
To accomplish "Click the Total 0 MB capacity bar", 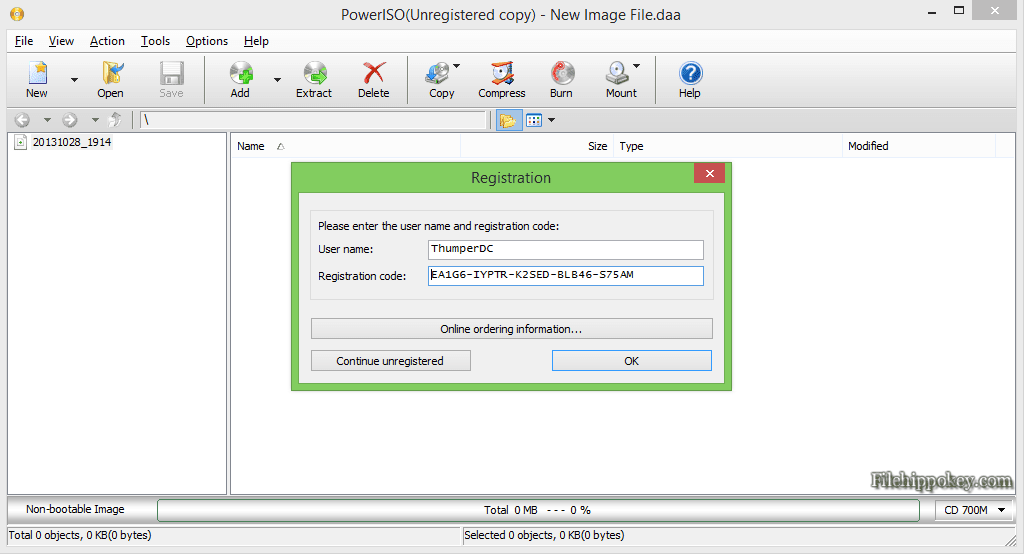I will click(538, 510).
